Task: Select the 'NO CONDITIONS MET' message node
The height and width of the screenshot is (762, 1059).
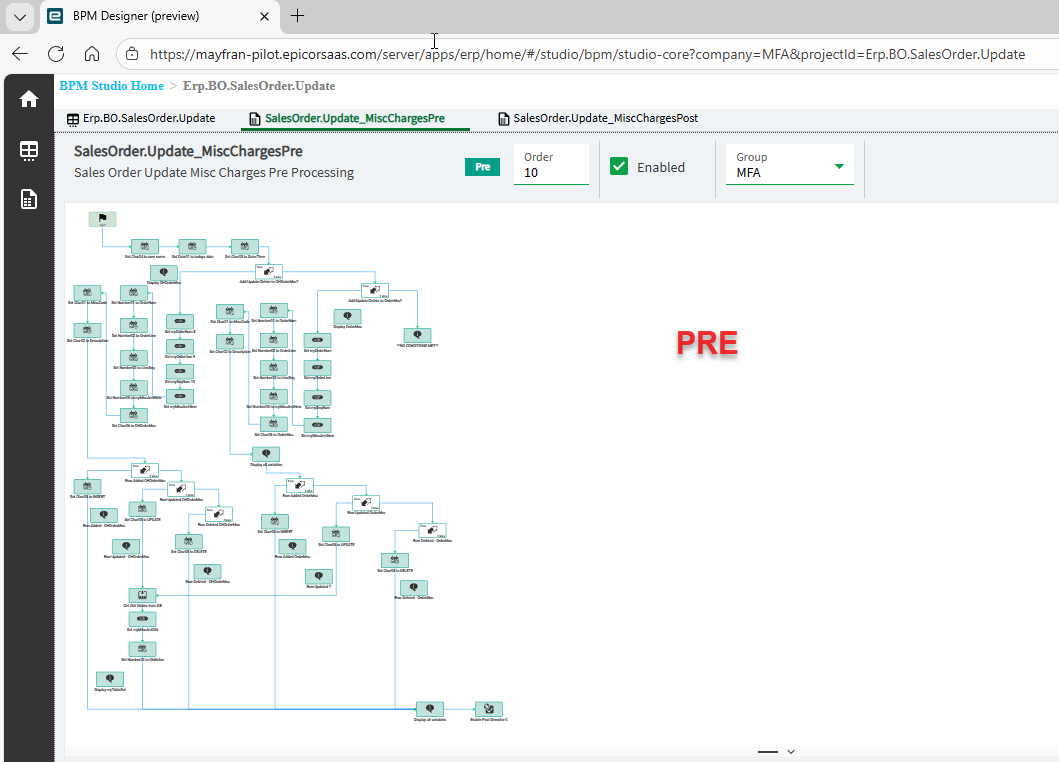Action: pyautogui.click(x=417, y=335)
